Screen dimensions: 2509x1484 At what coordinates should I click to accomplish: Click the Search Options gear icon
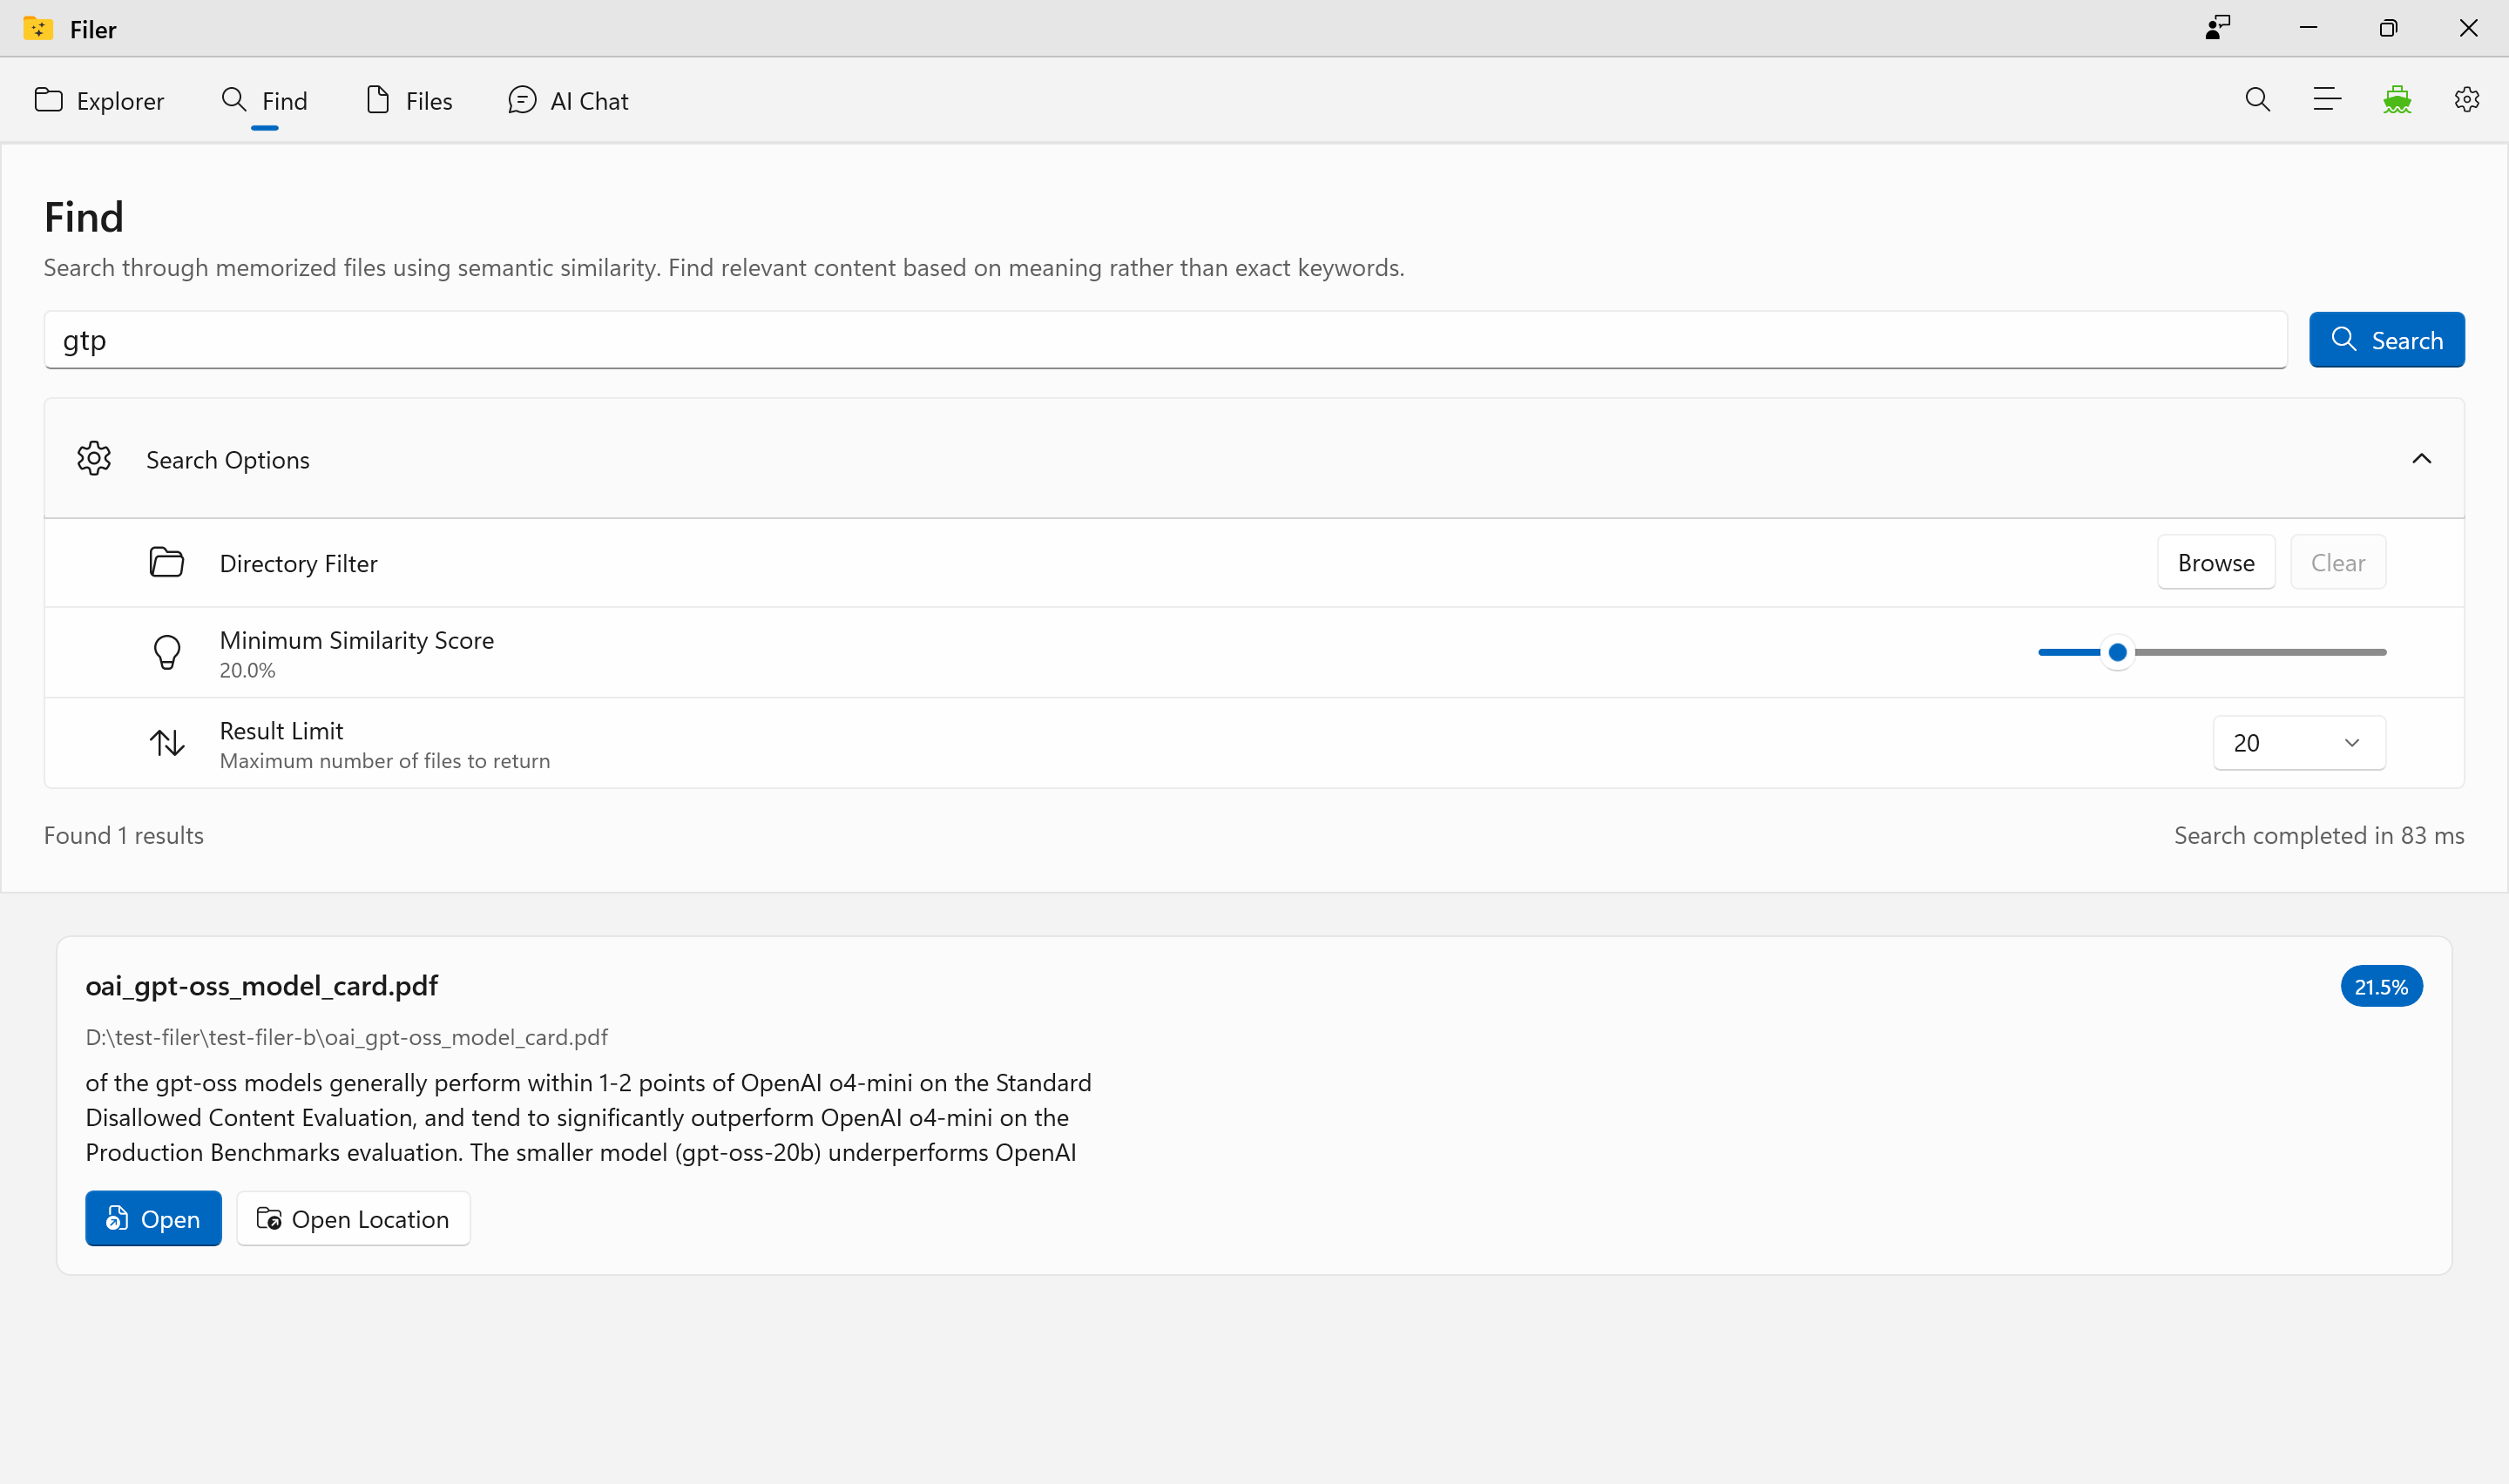(94, 458)
